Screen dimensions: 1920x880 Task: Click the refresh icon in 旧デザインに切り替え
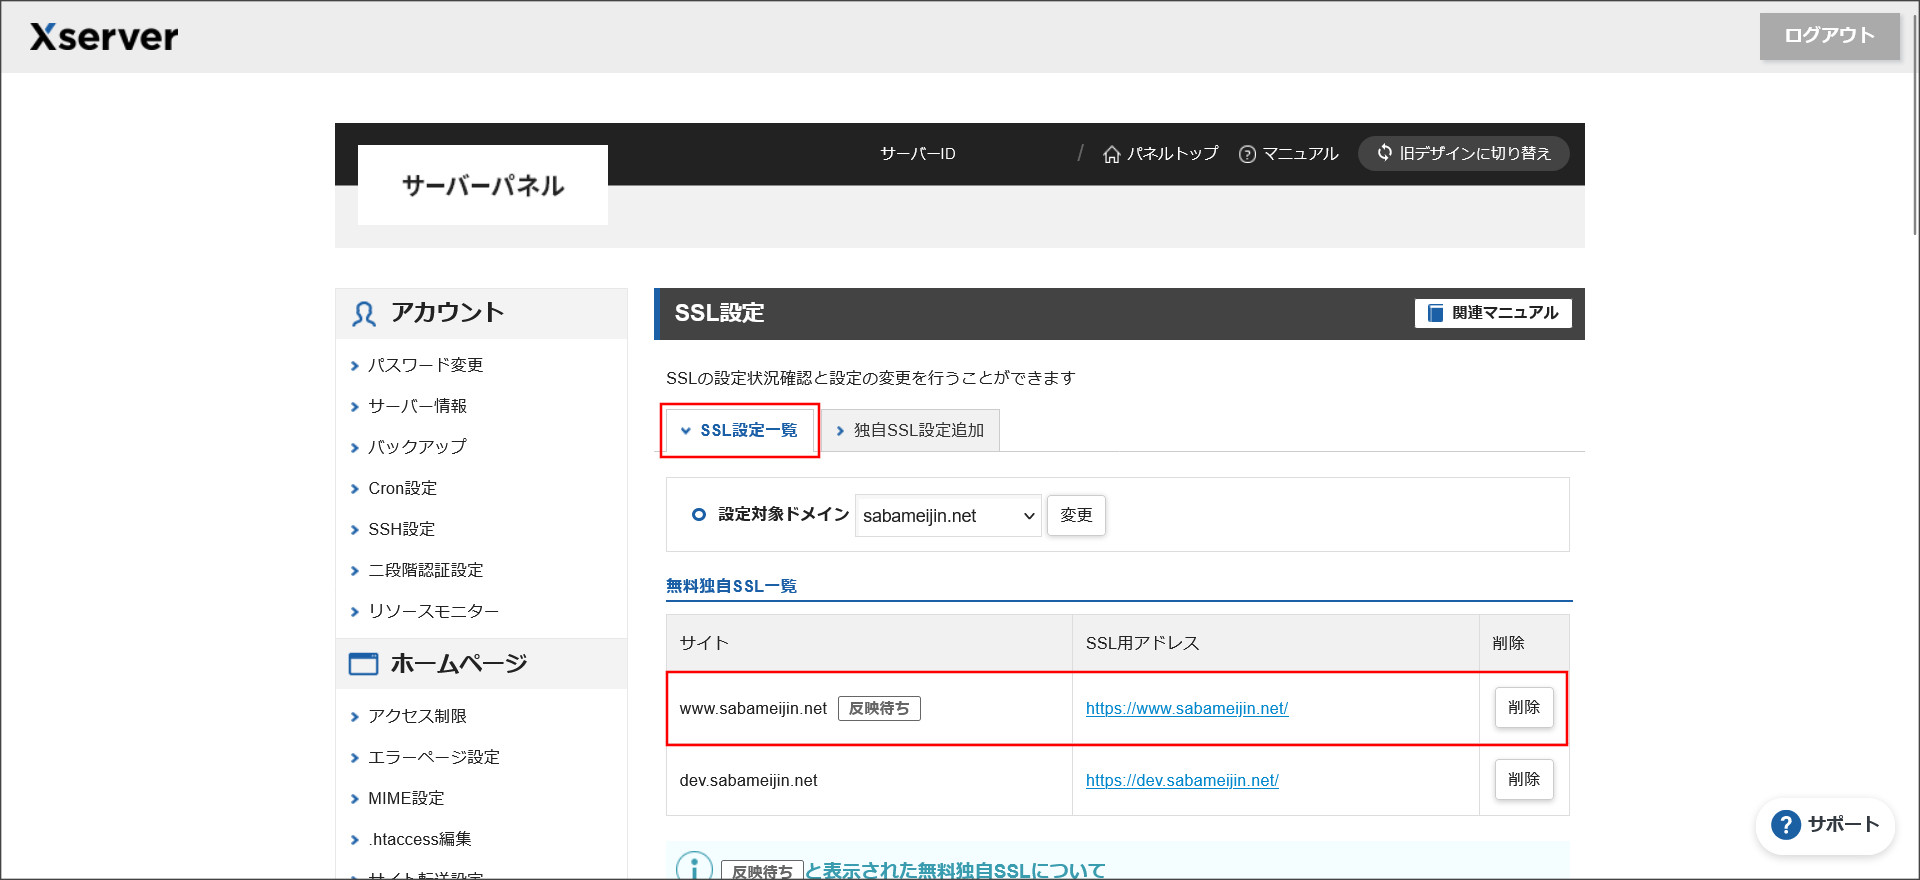tap(1385, 153)
